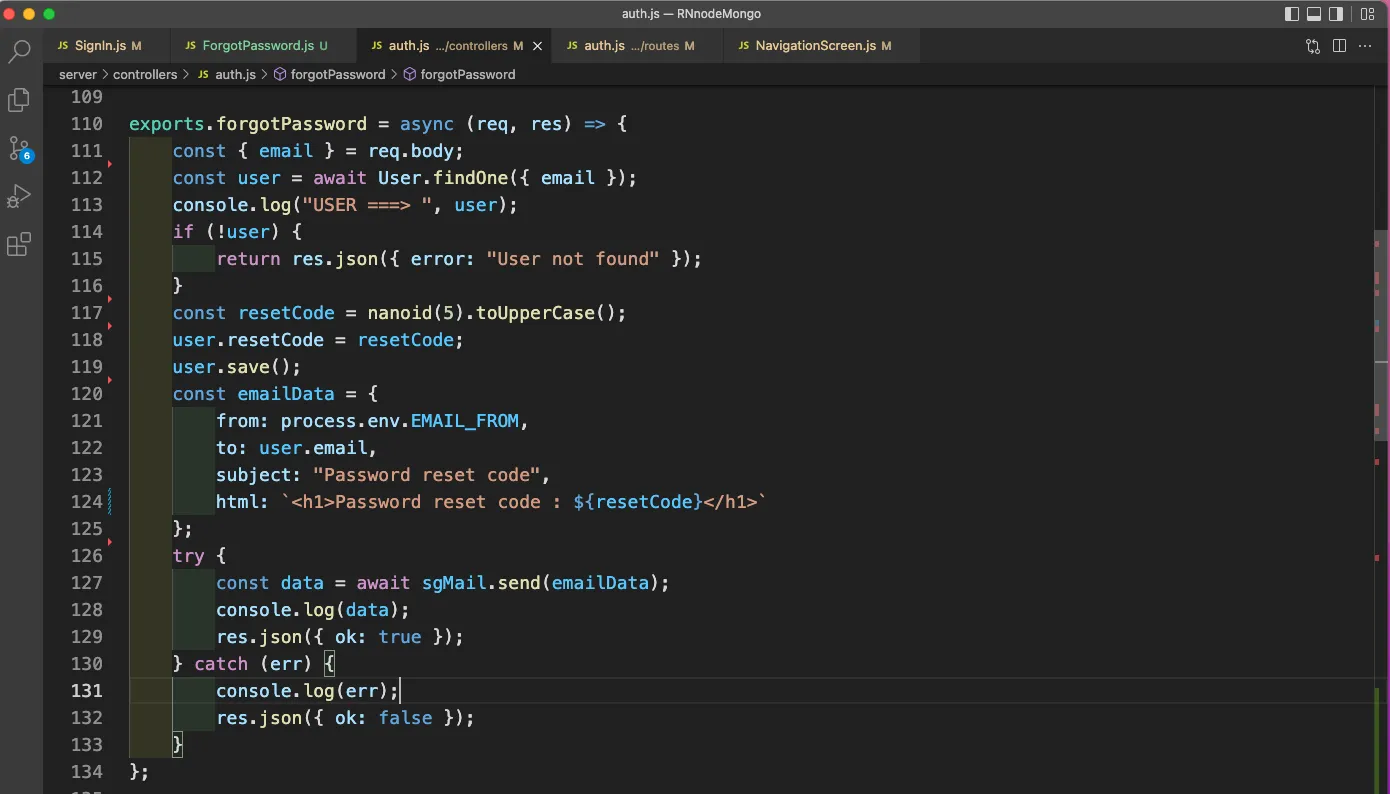Click the "Password reset code" subject string
Viewport: 1390px width, 794px height.
click(427, 475)
